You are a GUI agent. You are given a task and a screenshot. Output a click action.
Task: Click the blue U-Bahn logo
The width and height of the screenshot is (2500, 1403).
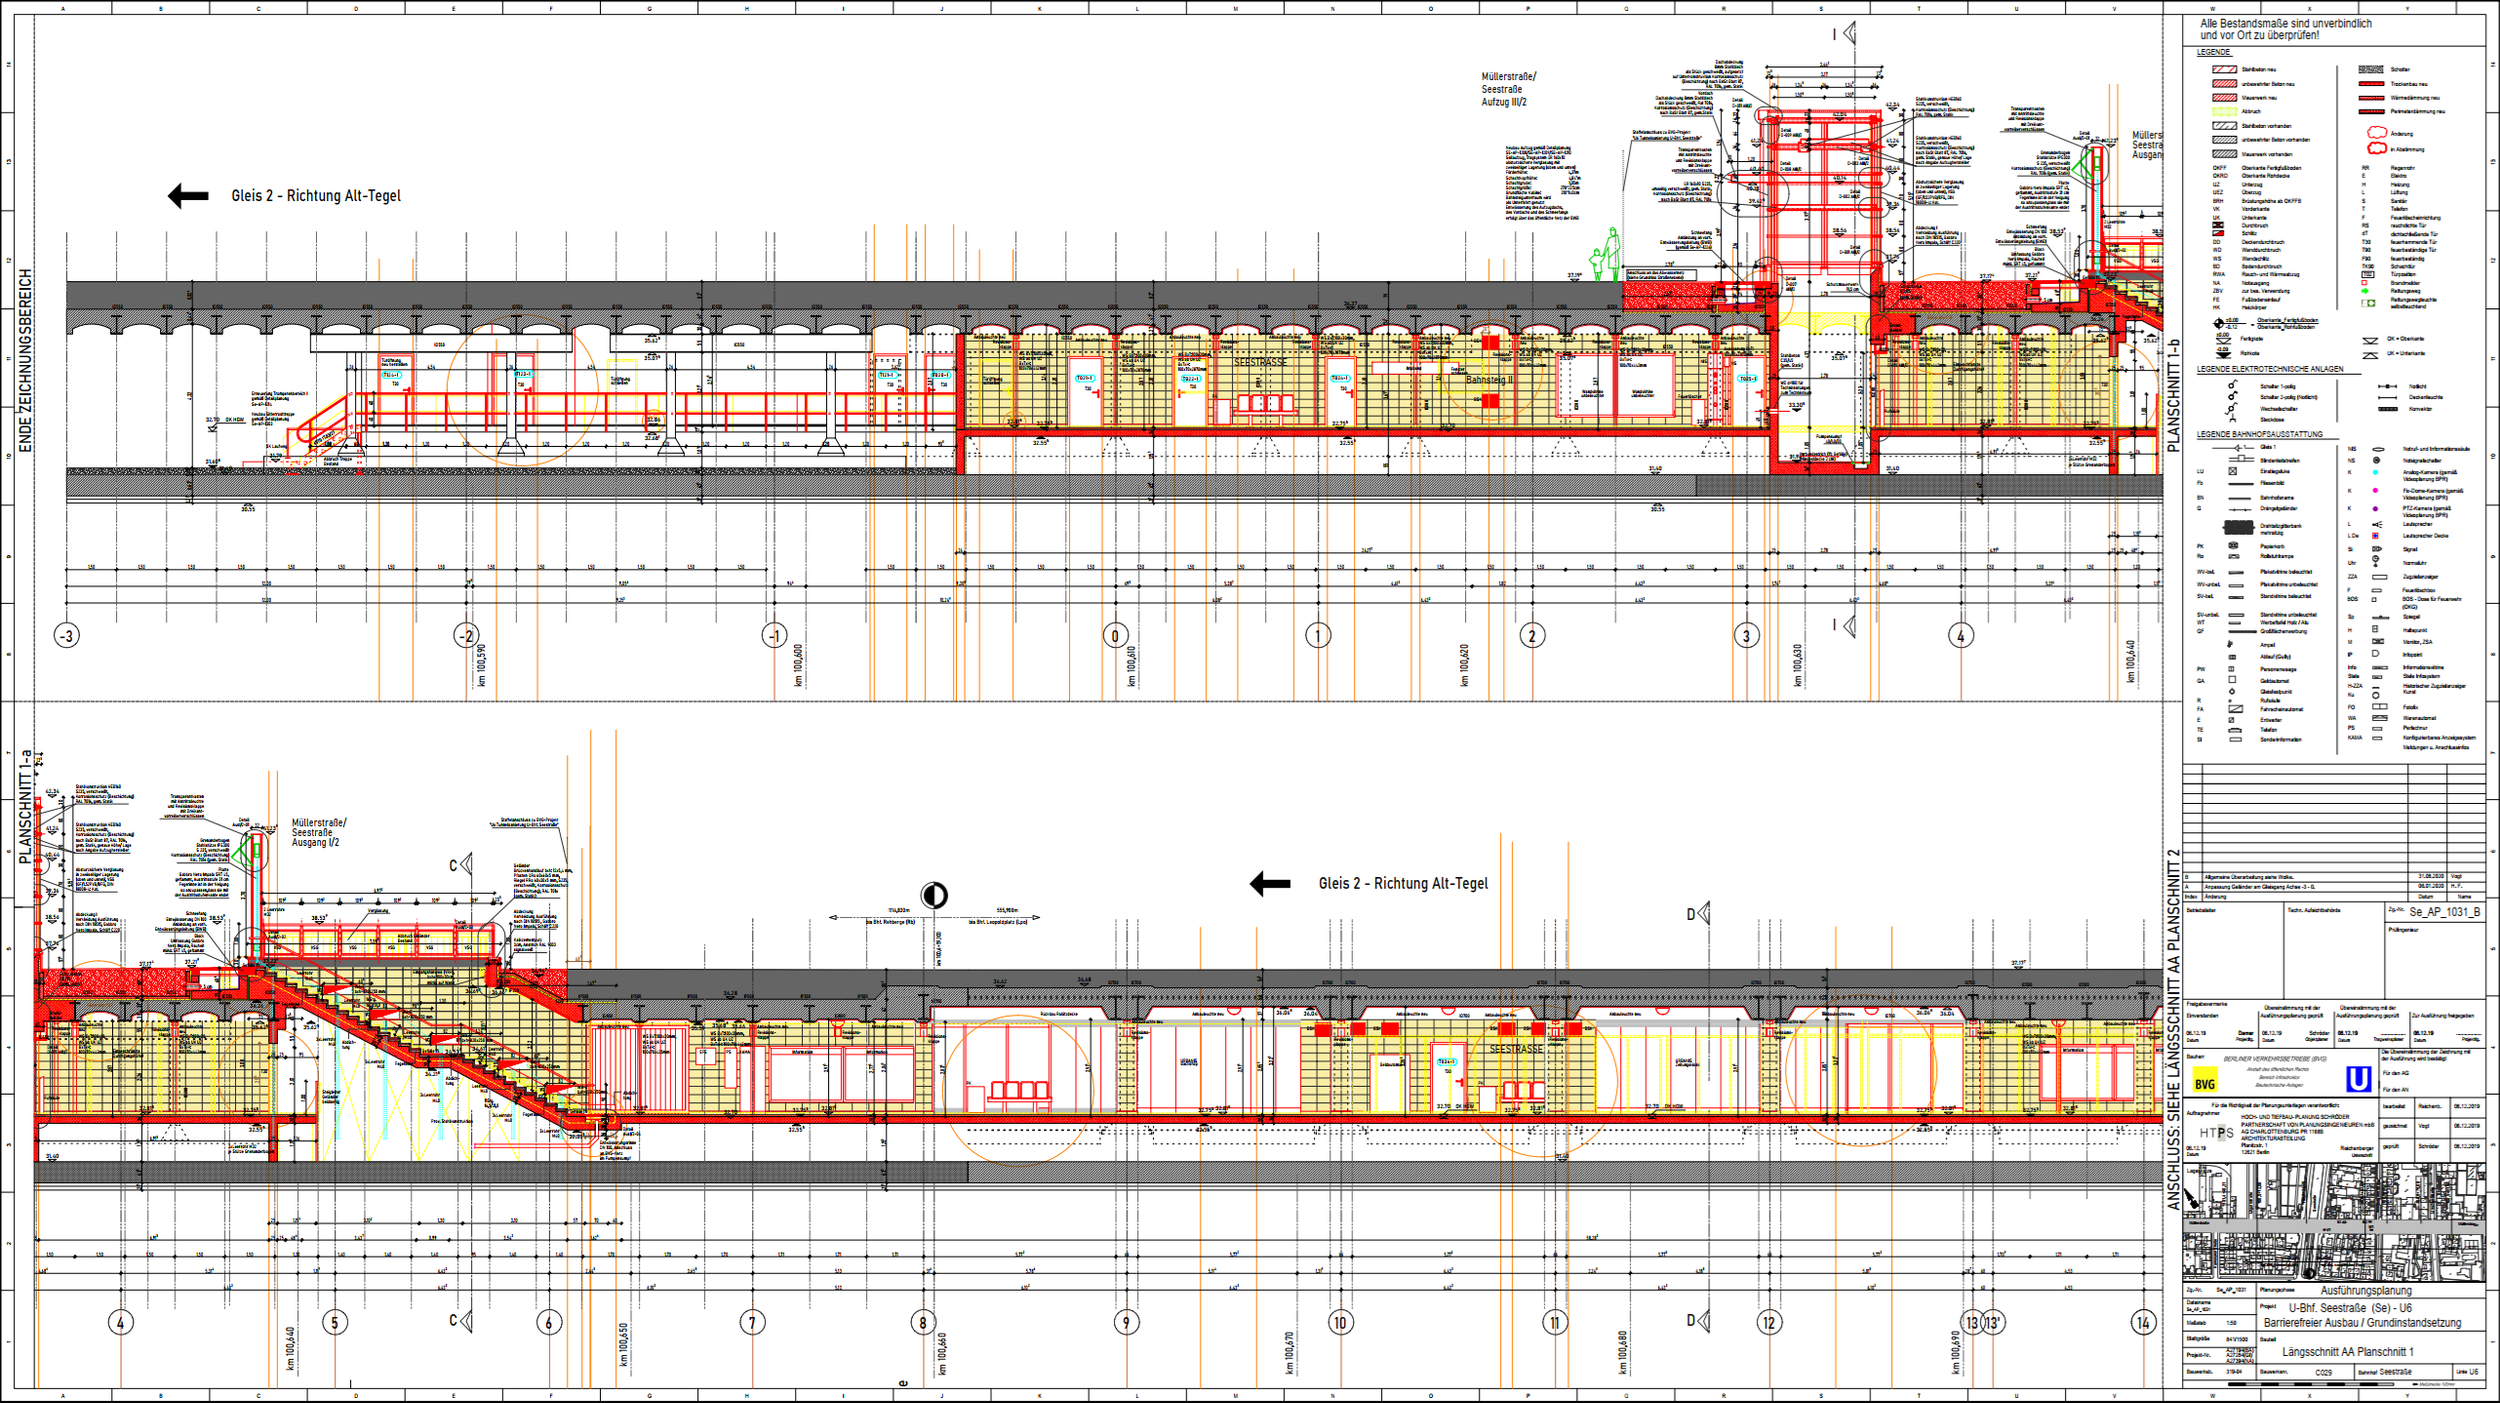coord(2359,1079)
